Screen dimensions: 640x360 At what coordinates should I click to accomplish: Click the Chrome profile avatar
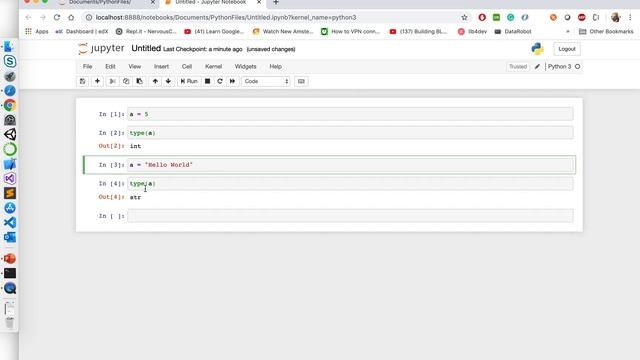[616, 17]
